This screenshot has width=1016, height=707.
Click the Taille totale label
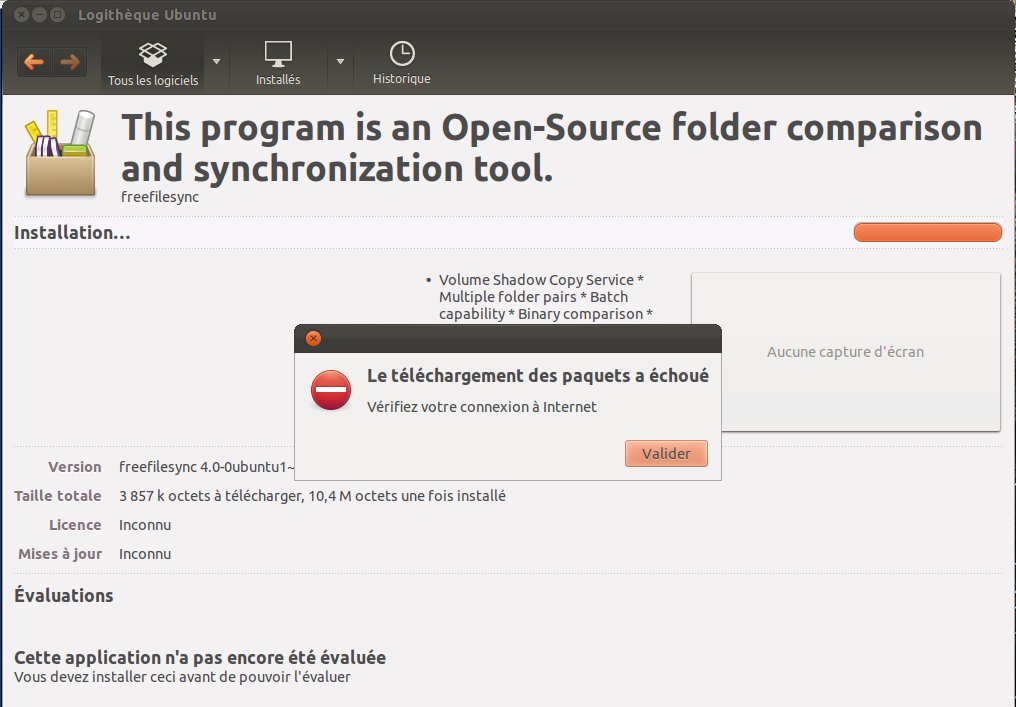pyautogui.click(x=58, y=496)
